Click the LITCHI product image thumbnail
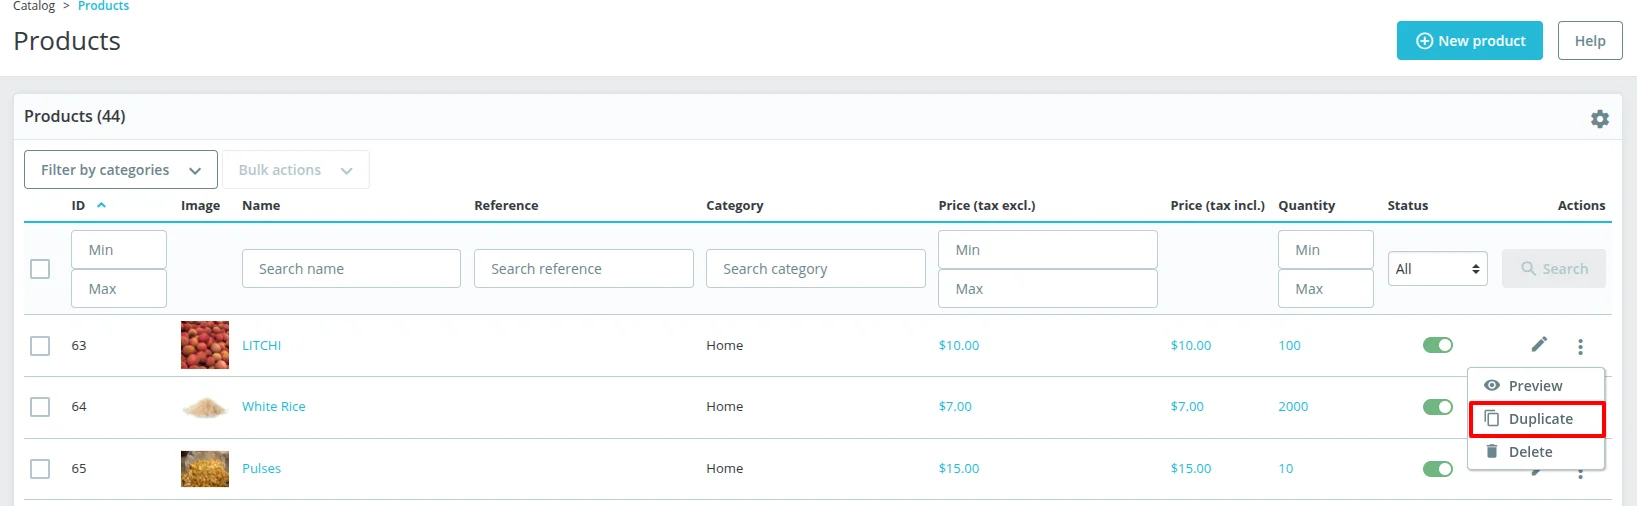 205,345
